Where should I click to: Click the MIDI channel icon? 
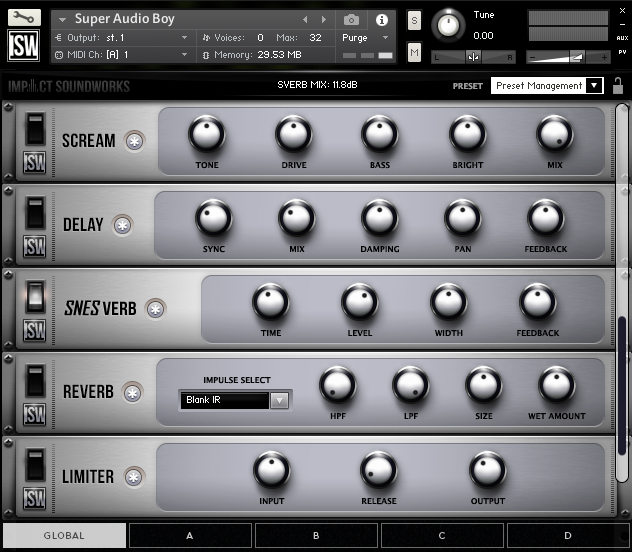tap(59, 55)
